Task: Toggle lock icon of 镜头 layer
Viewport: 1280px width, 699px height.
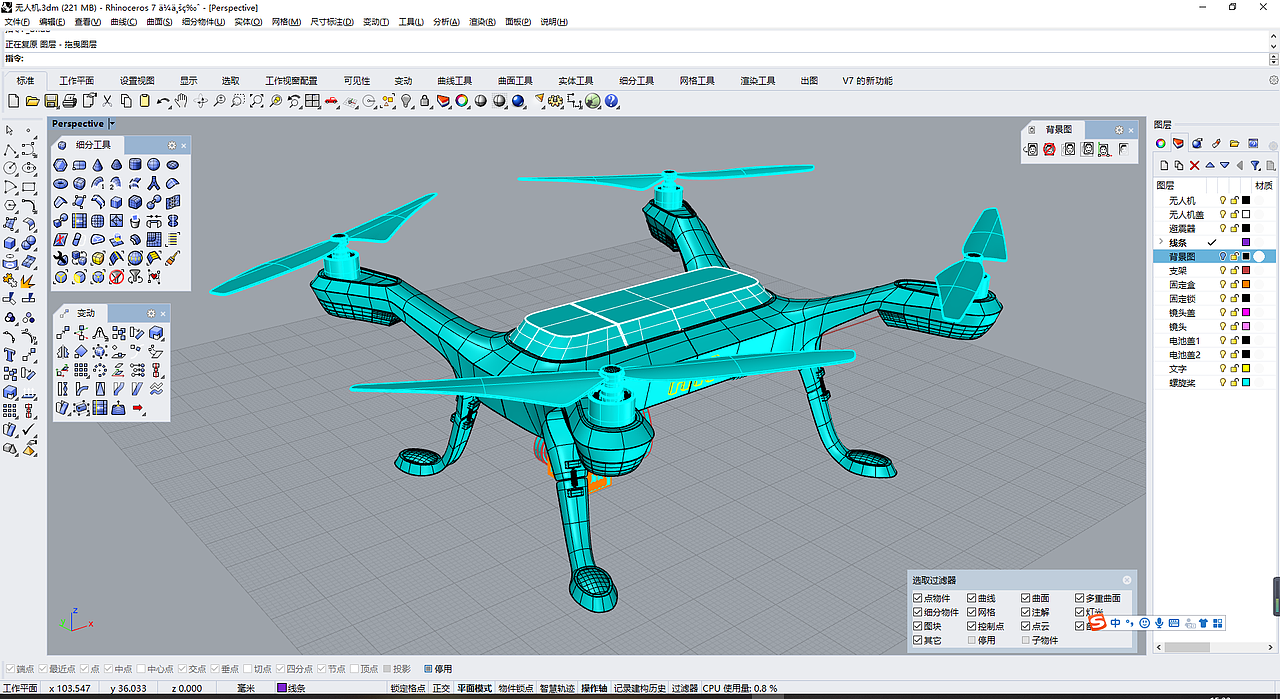Action: (1234, 326)
